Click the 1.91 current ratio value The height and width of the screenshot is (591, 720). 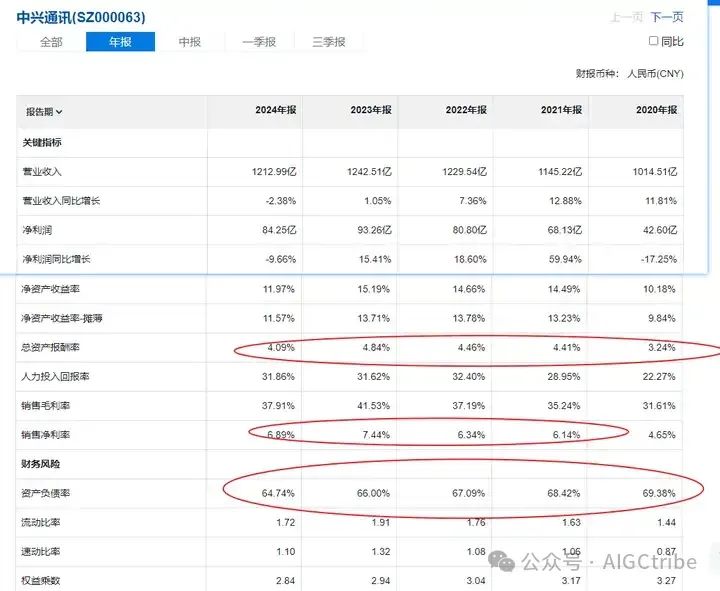pos(381,523)
